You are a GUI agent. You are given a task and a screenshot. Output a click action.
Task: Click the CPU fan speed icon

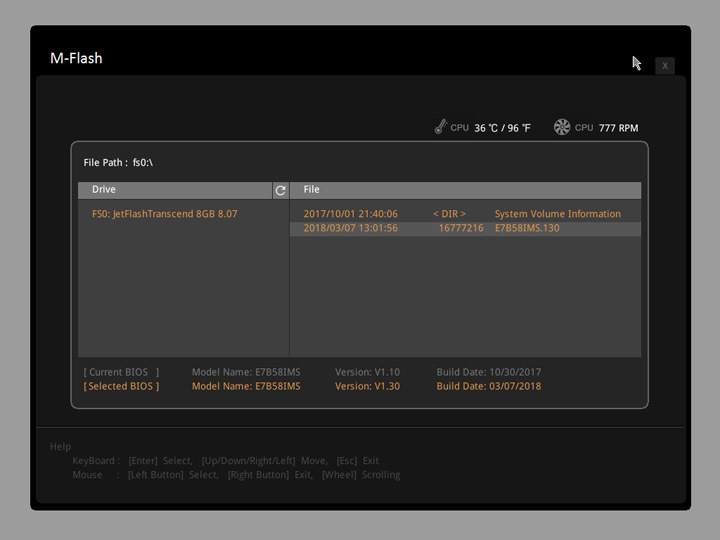tap(562, 127)
